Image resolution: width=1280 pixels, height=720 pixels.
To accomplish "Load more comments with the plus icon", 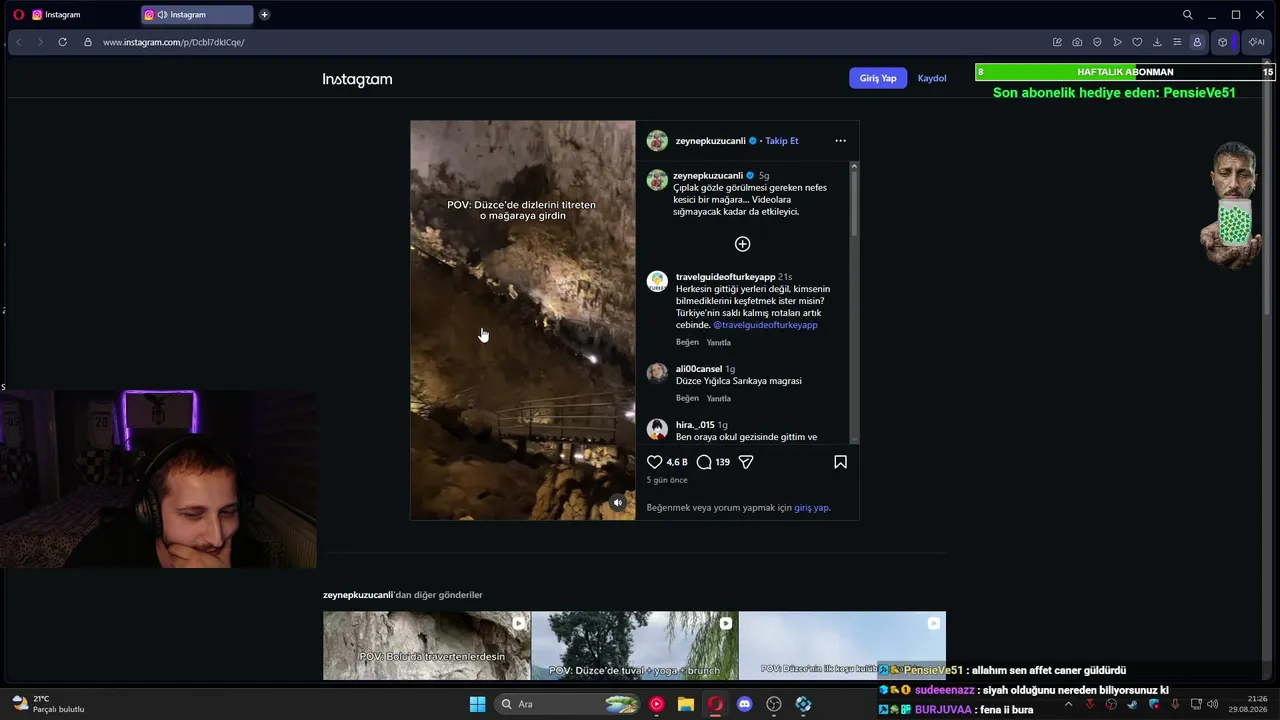I will [x=742, y=244].
